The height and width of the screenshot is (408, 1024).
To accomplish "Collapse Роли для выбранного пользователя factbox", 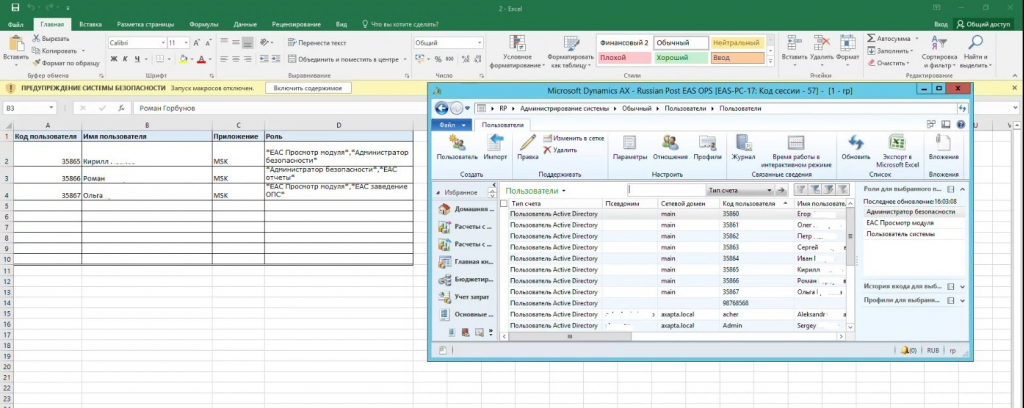I will click(x=962, y=189).
